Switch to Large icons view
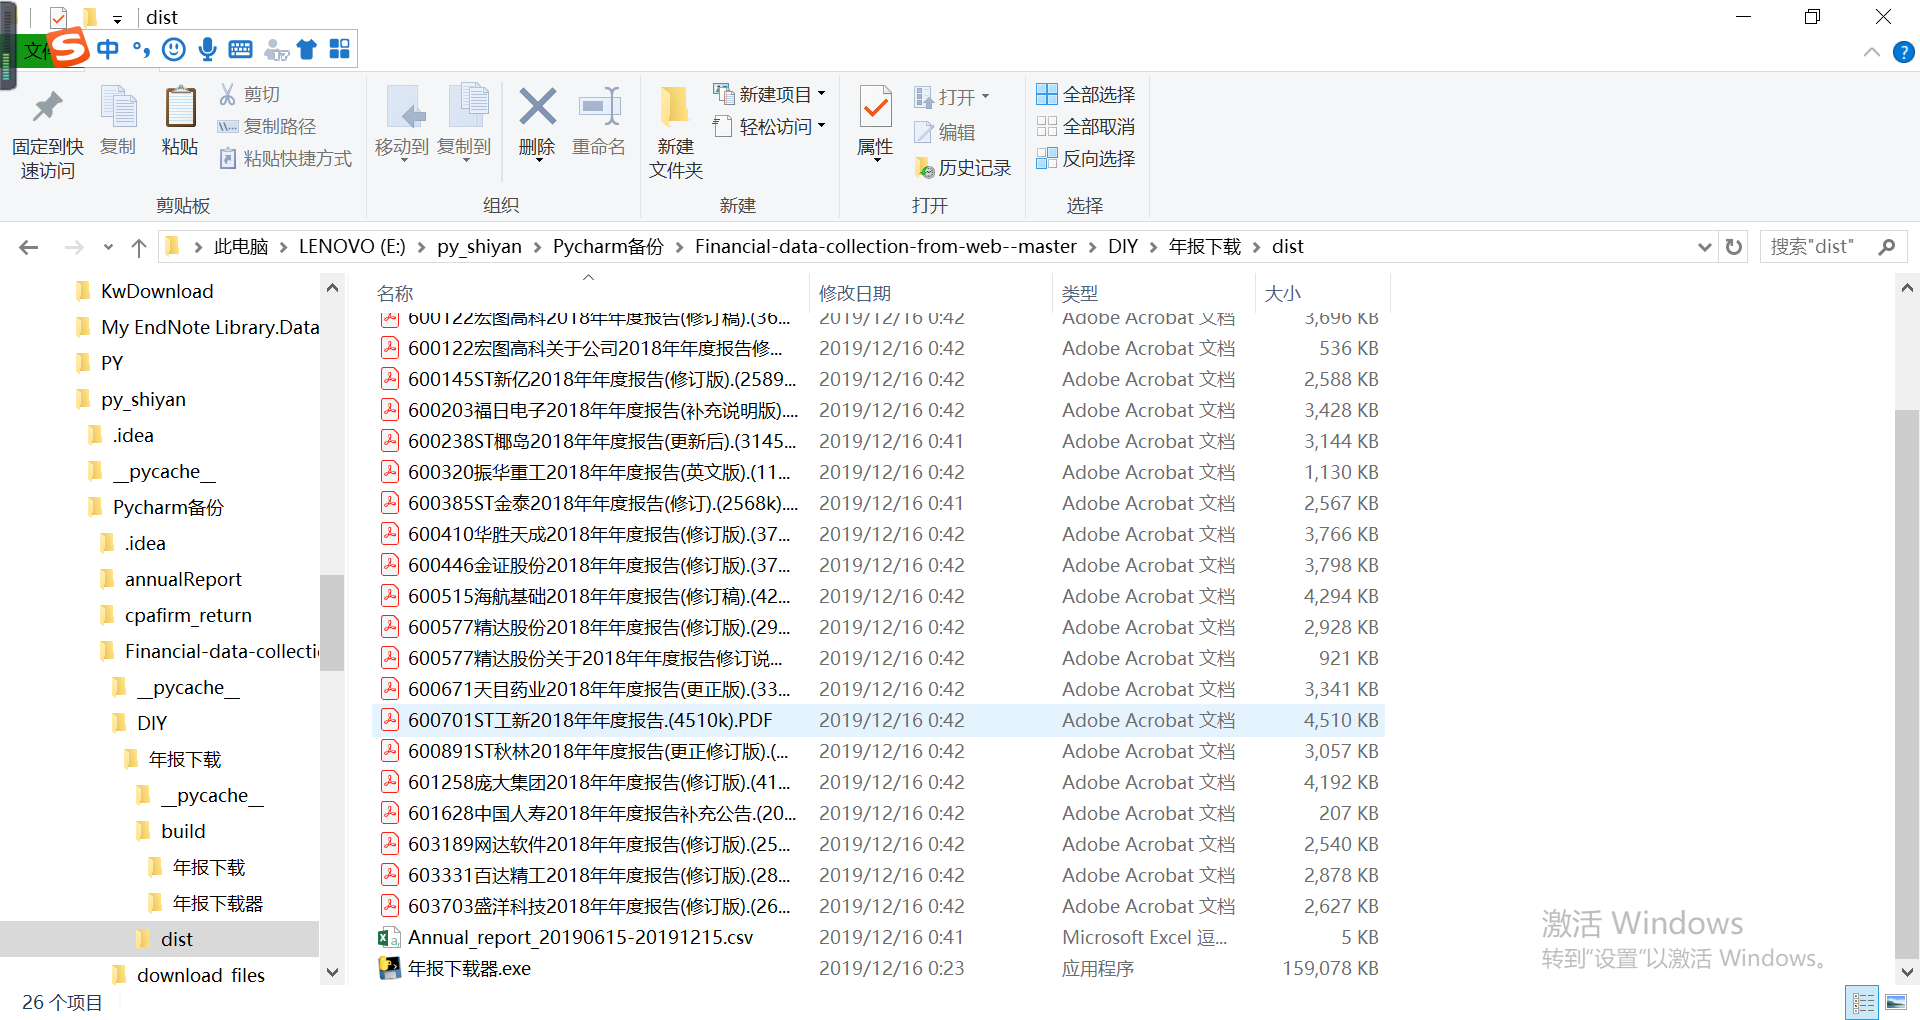Image resolution: width=1920 pixels, height=1020 pixels. (x=1896, y=1002)
